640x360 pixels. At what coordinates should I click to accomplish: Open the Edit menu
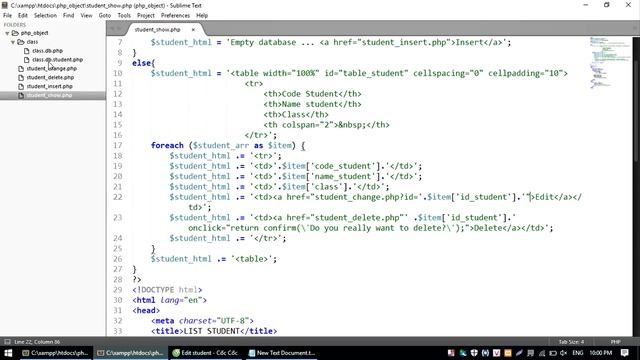coord(22,16)
